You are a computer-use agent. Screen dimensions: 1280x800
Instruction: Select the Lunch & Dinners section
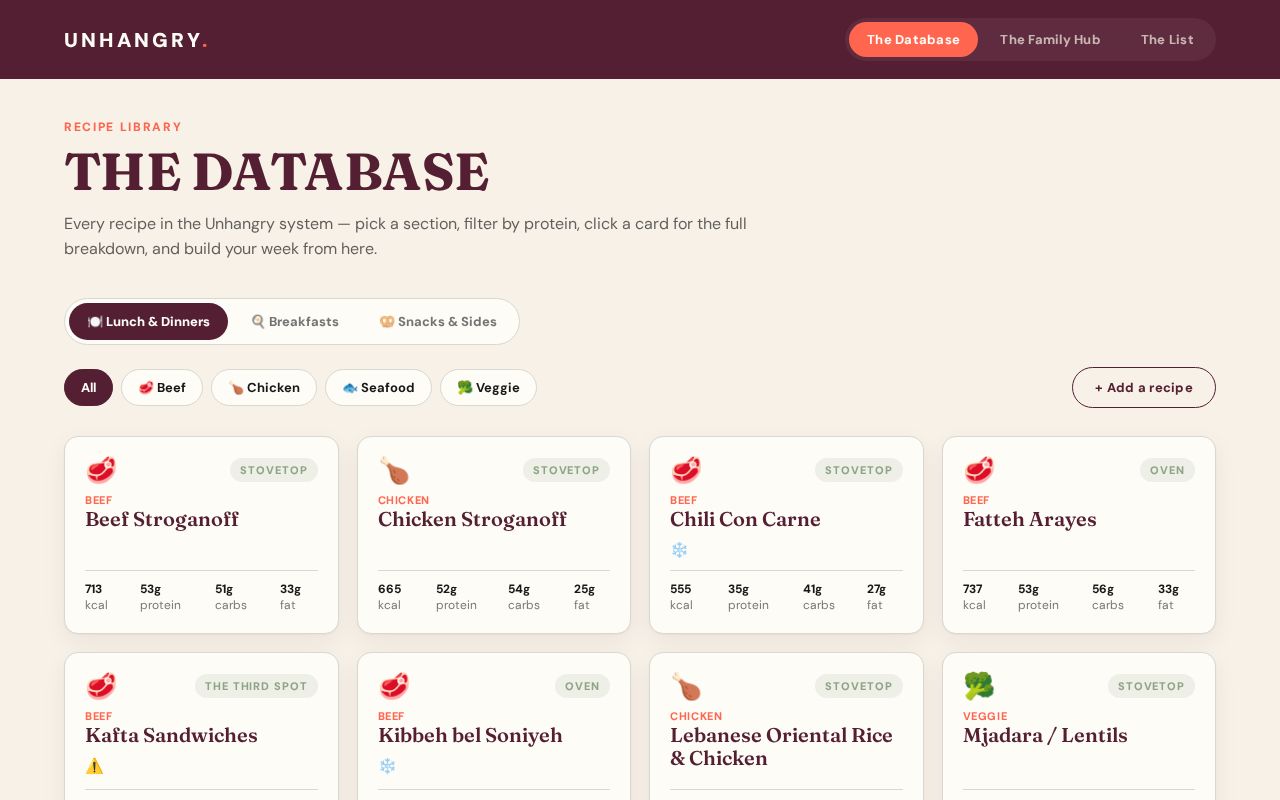148,322
